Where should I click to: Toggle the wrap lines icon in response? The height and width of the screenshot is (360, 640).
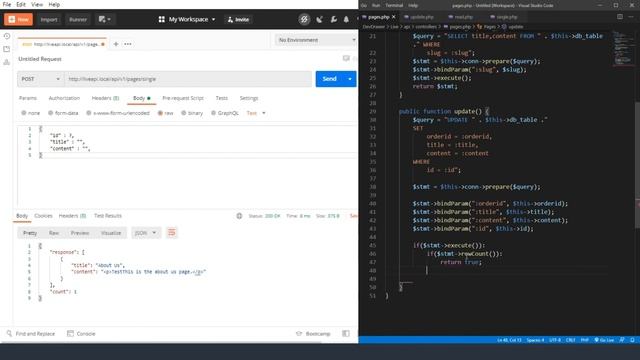click(x=171, y=233)
